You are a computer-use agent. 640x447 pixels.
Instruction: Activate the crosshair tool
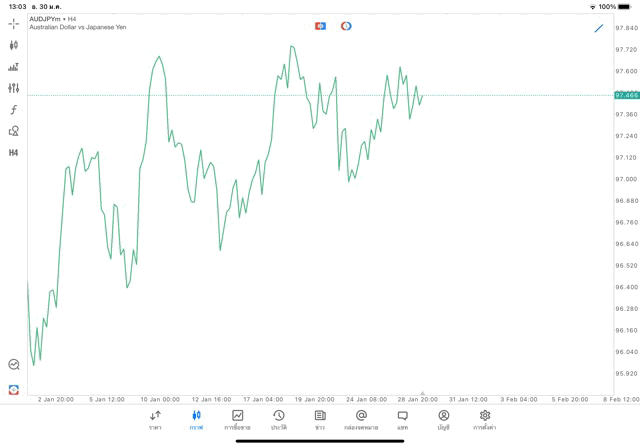point(14,23)
